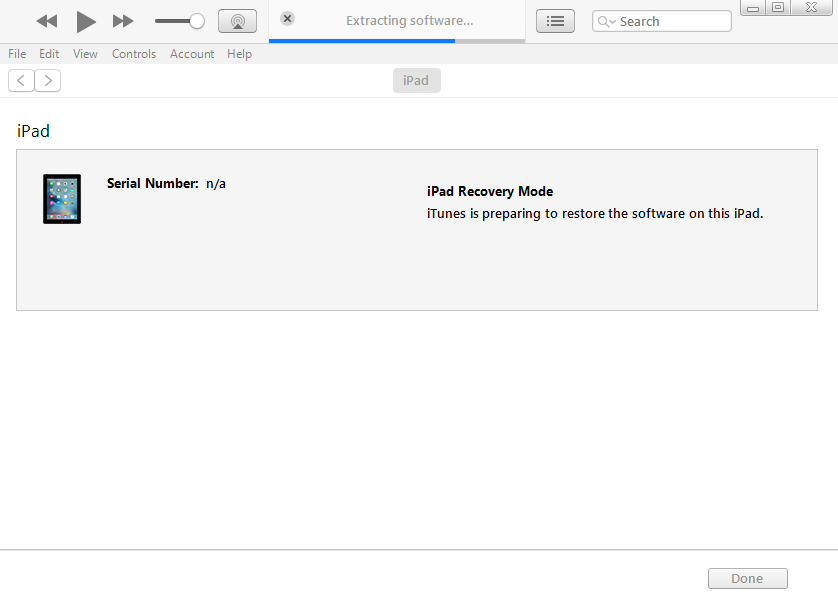
Task: Click into the Search field
Action: [662, 21]
